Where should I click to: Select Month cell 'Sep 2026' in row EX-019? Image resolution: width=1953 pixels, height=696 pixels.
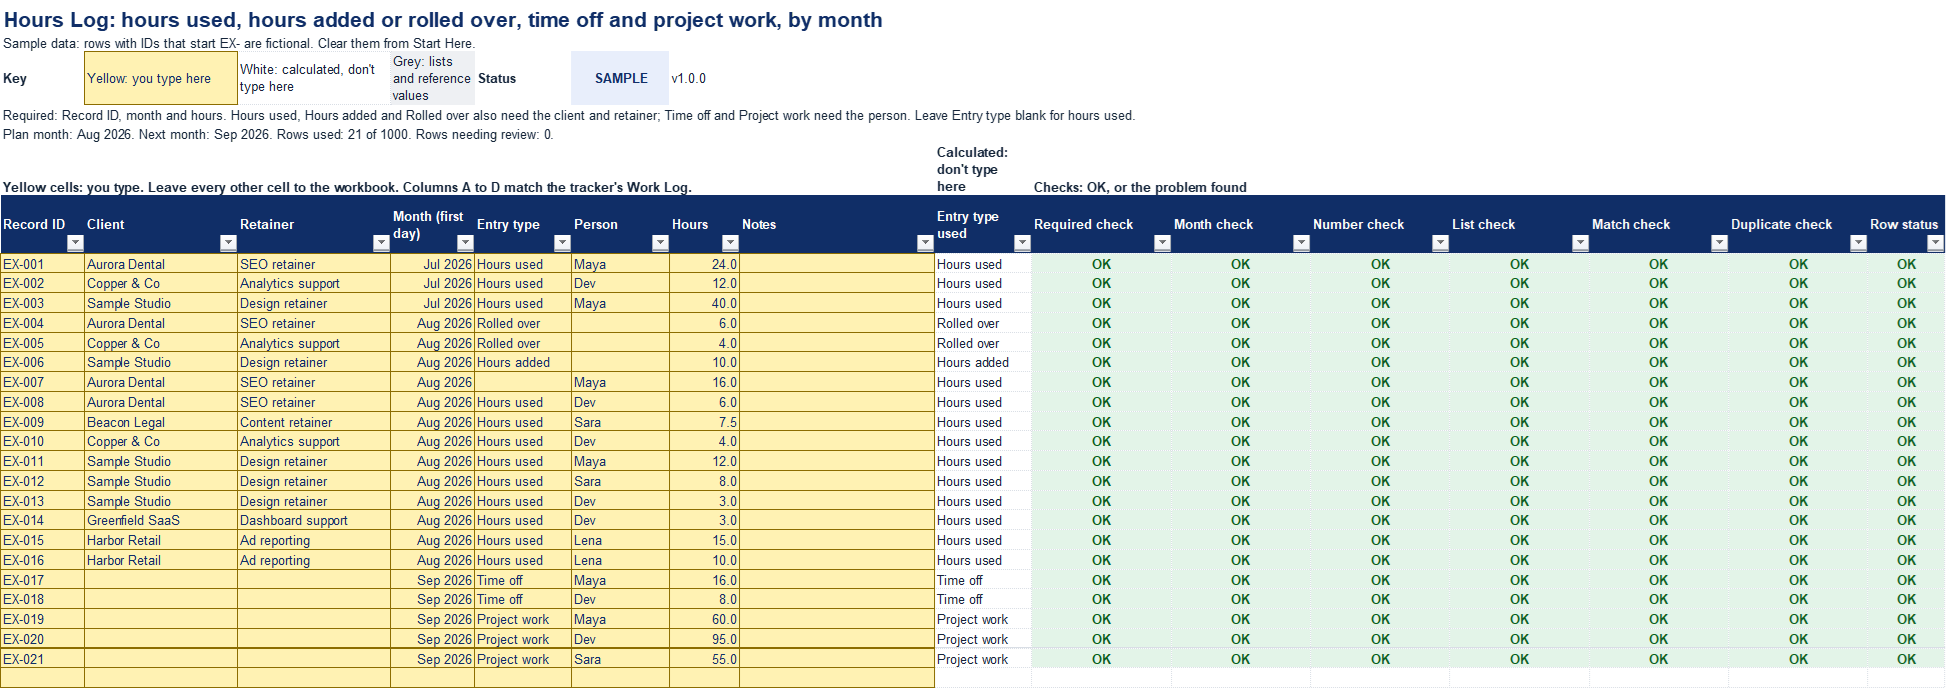(432, 619)
